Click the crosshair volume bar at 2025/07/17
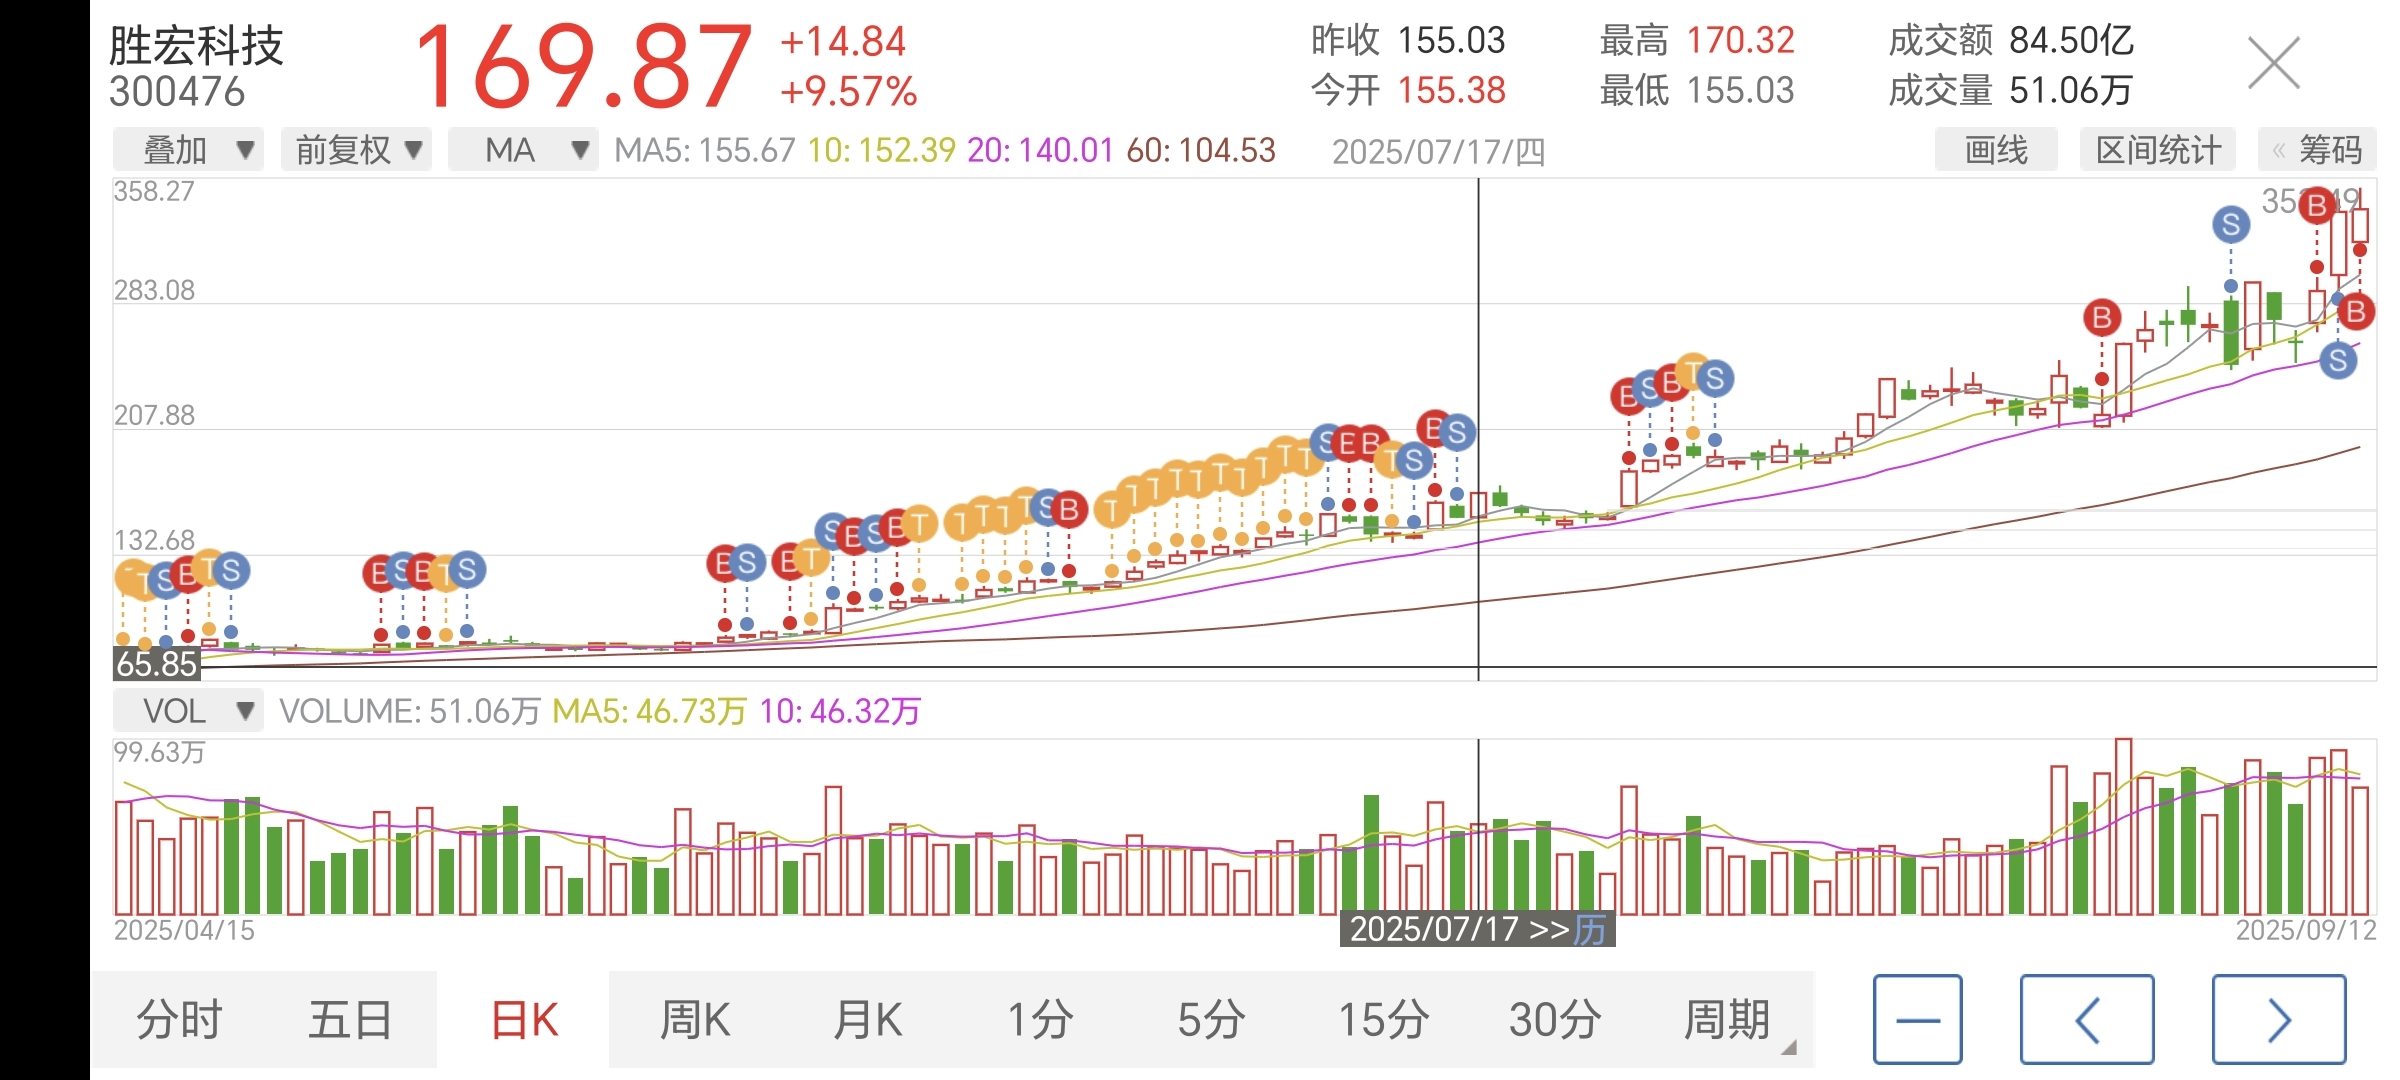Viewport: 2400px width, 1080px height. coord(1479,868)
